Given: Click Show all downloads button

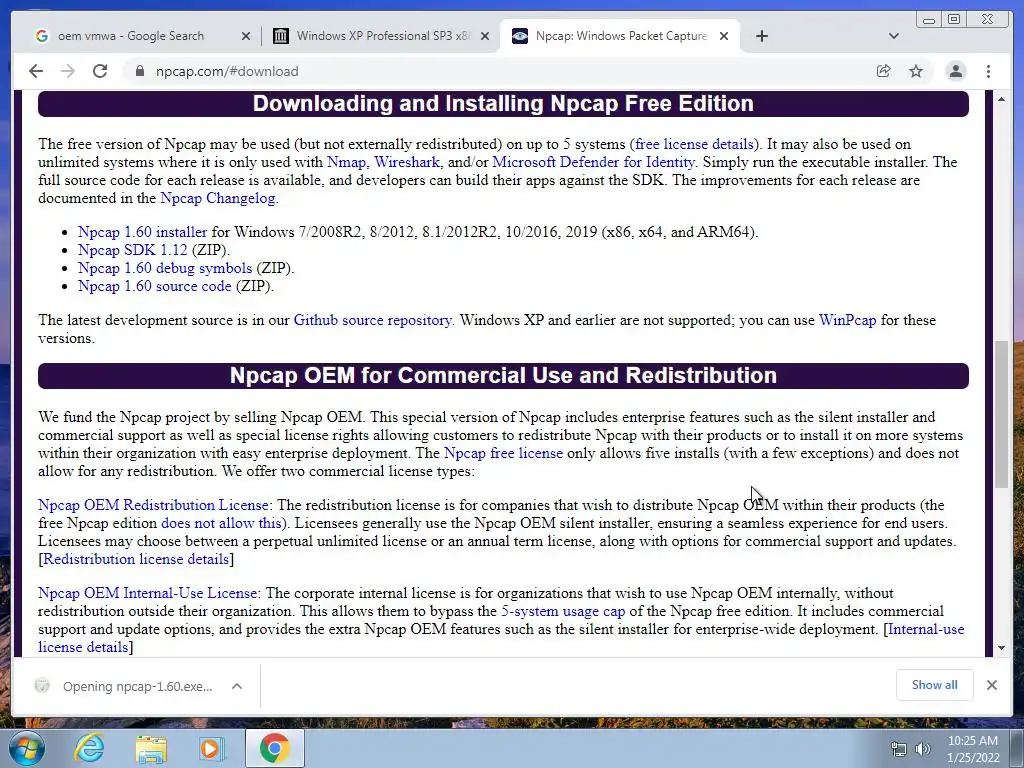Looking at the screenshot, I should (935, 685).
